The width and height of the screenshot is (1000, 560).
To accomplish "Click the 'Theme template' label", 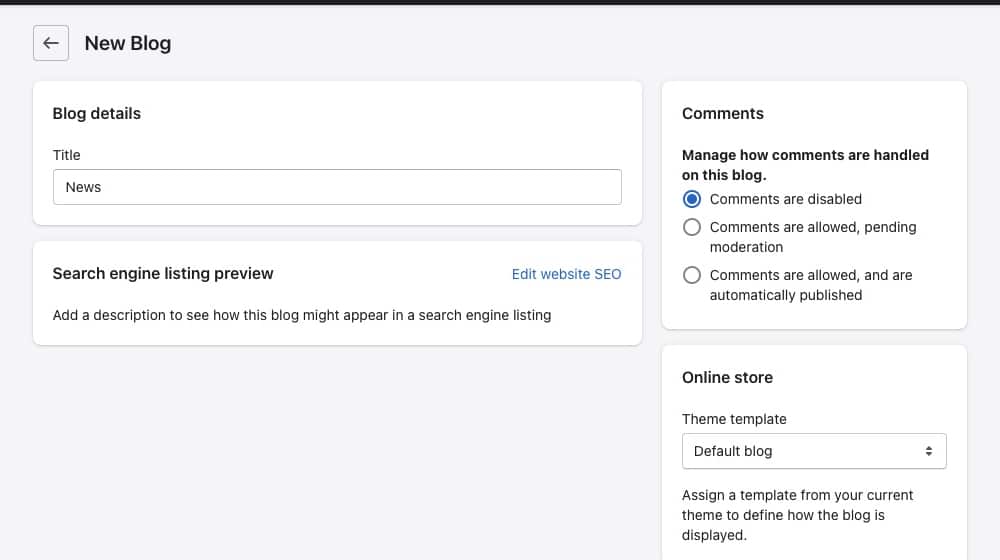I will 734,419.
